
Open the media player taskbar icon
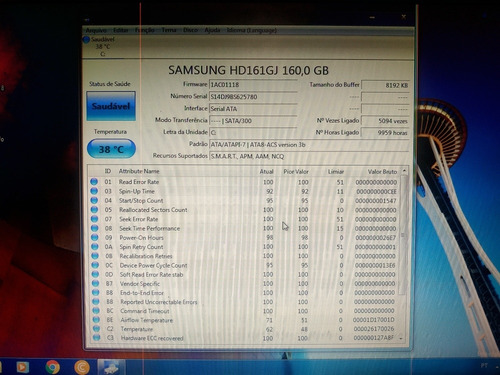click(23, 367)
